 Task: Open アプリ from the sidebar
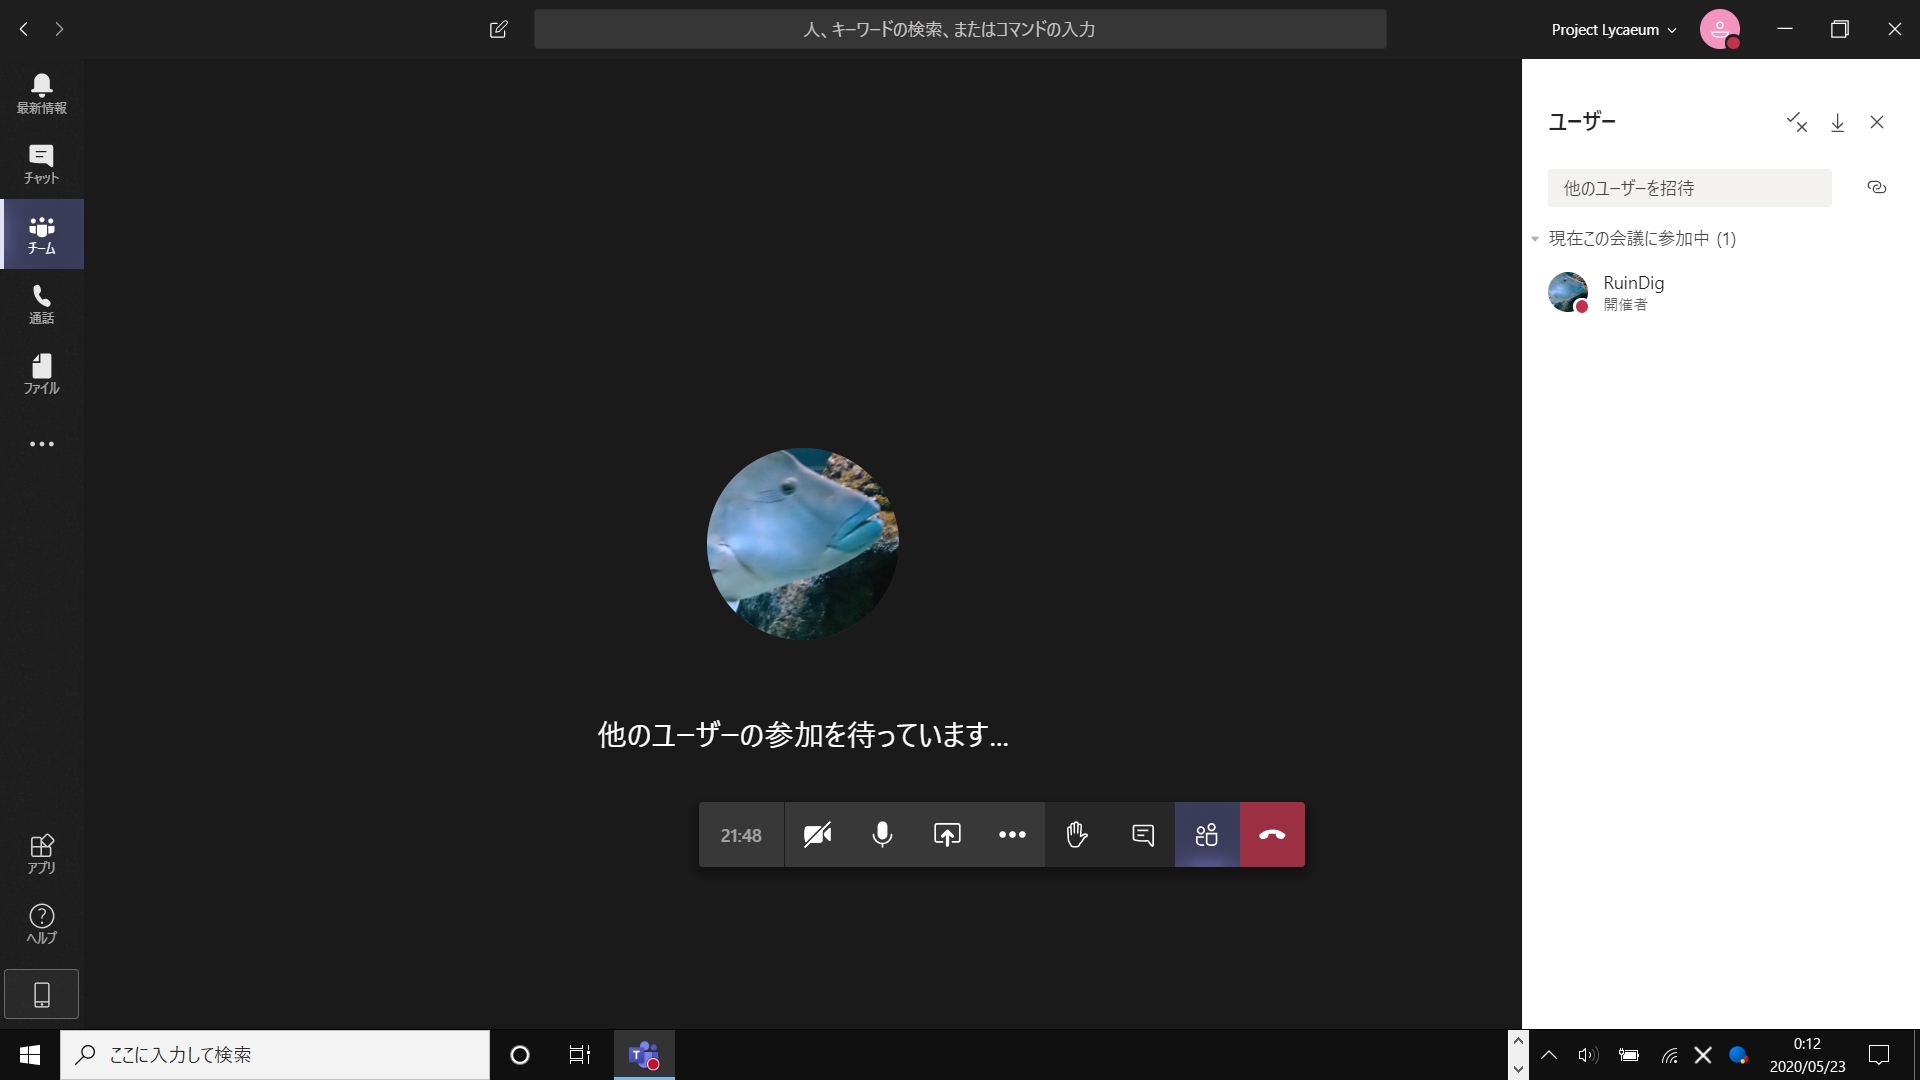point(41,851)
